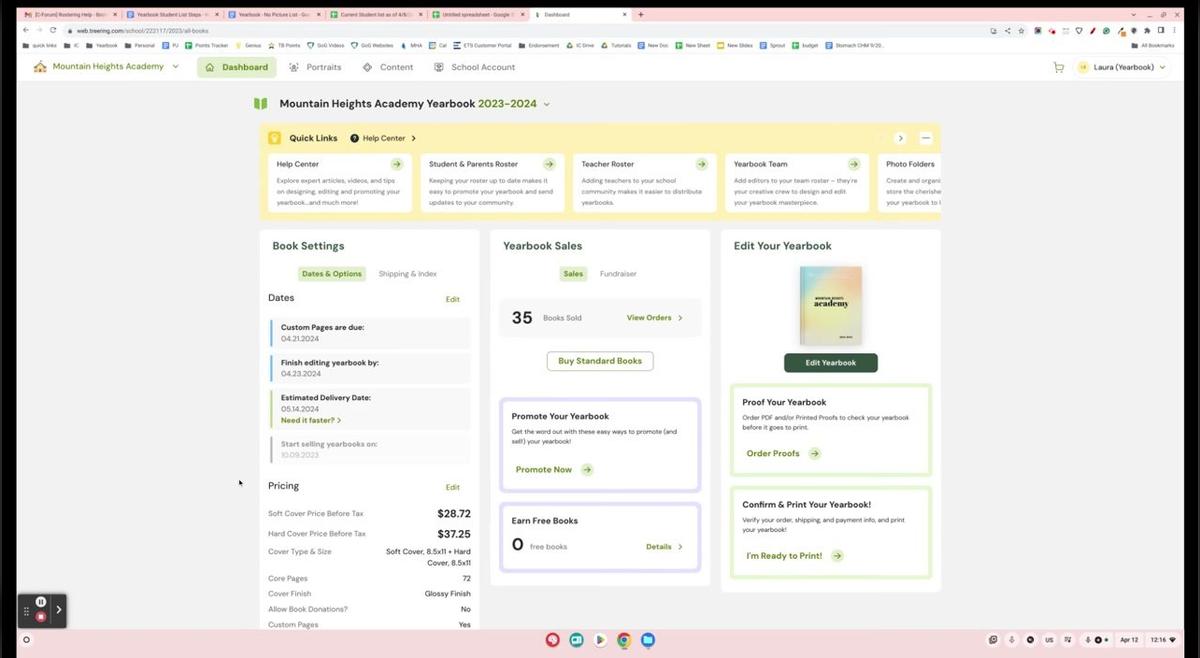Open View Orders
This screenshot has height=658, width=1200.
click(x=655, y=318)
